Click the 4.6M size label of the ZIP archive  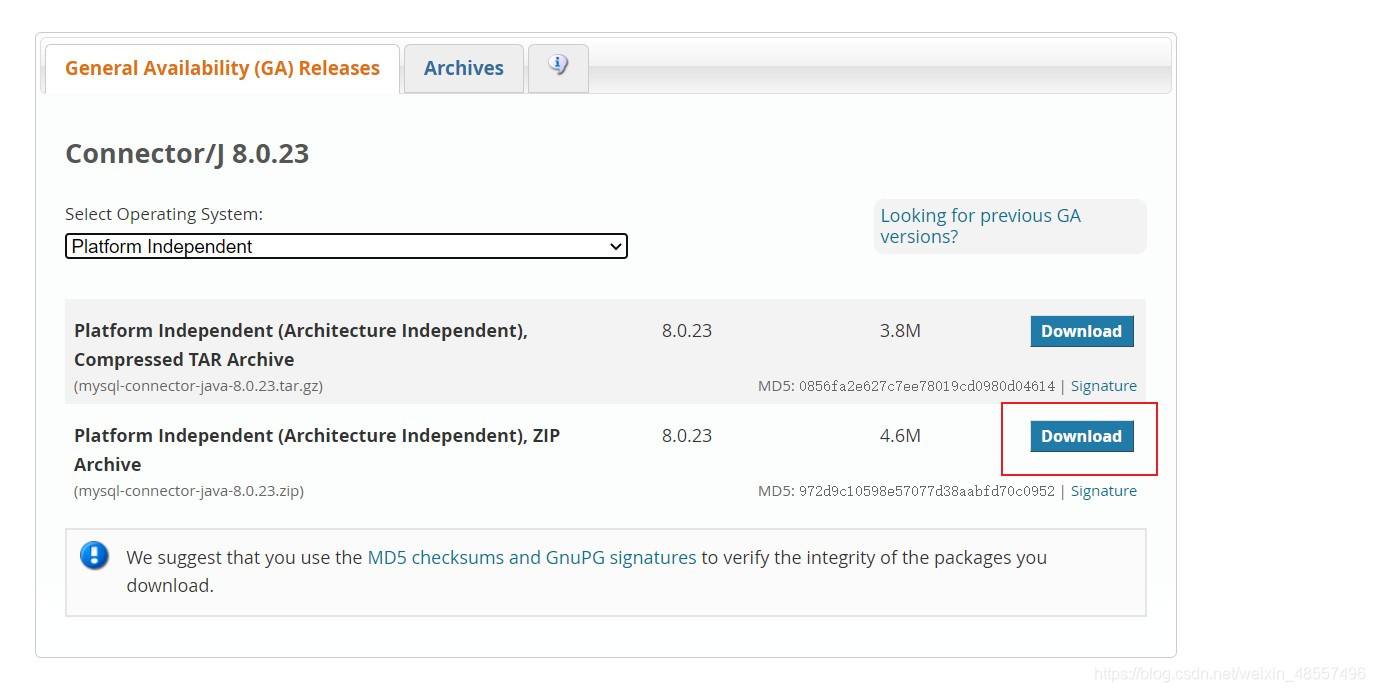(x=899, y=435)
